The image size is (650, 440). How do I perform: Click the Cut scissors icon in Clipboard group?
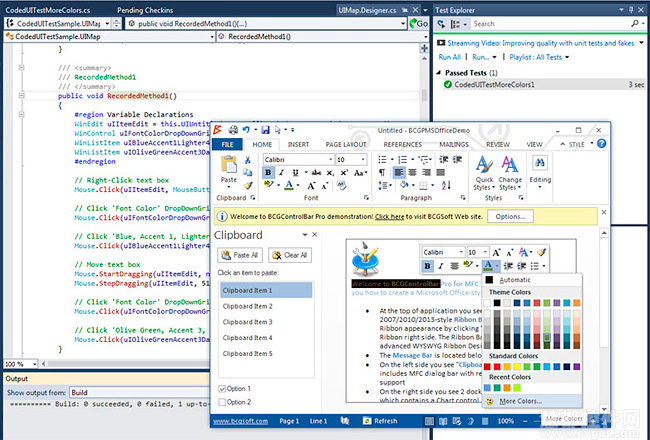247,160
